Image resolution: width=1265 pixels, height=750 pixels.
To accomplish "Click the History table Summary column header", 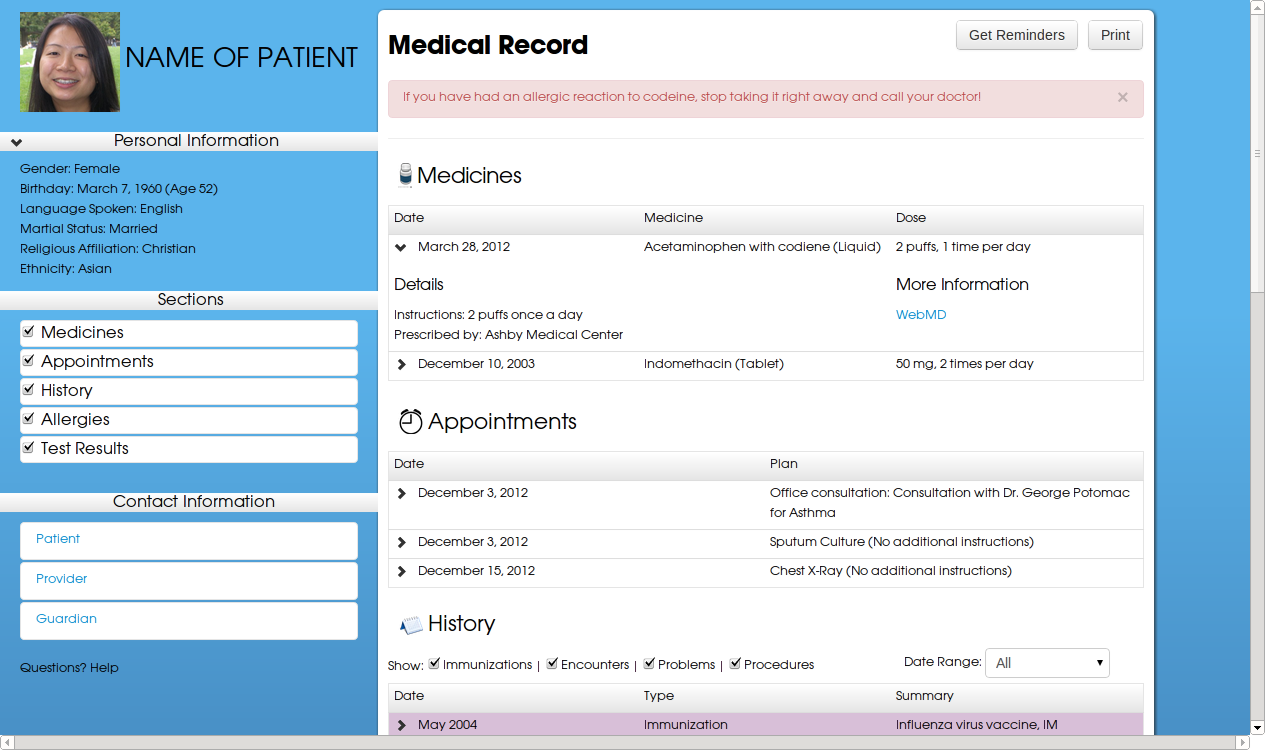I will (x=925, y=696).
